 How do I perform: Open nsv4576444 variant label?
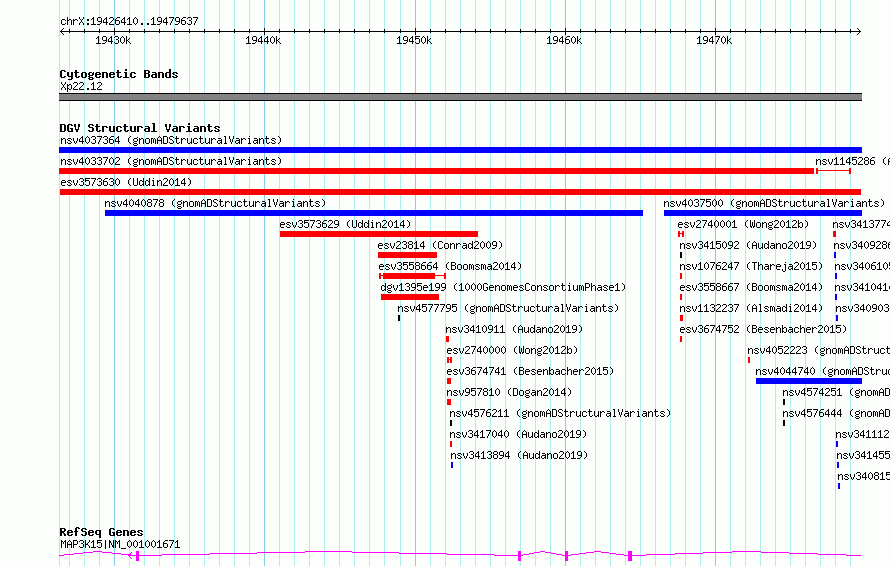[836, 413]
